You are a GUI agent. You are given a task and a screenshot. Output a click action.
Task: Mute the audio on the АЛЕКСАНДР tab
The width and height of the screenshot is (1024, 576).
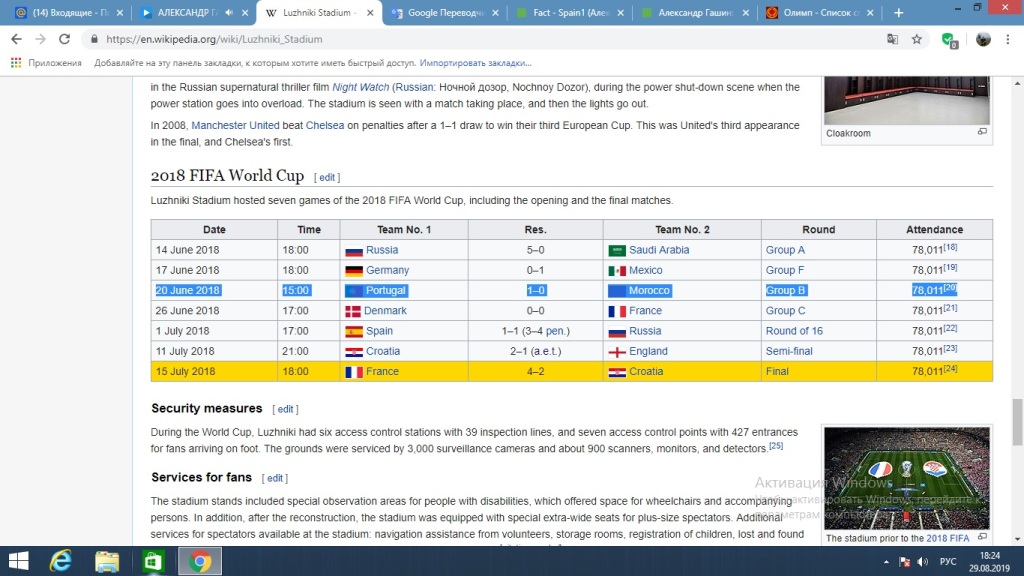click(x=229, y=12)
